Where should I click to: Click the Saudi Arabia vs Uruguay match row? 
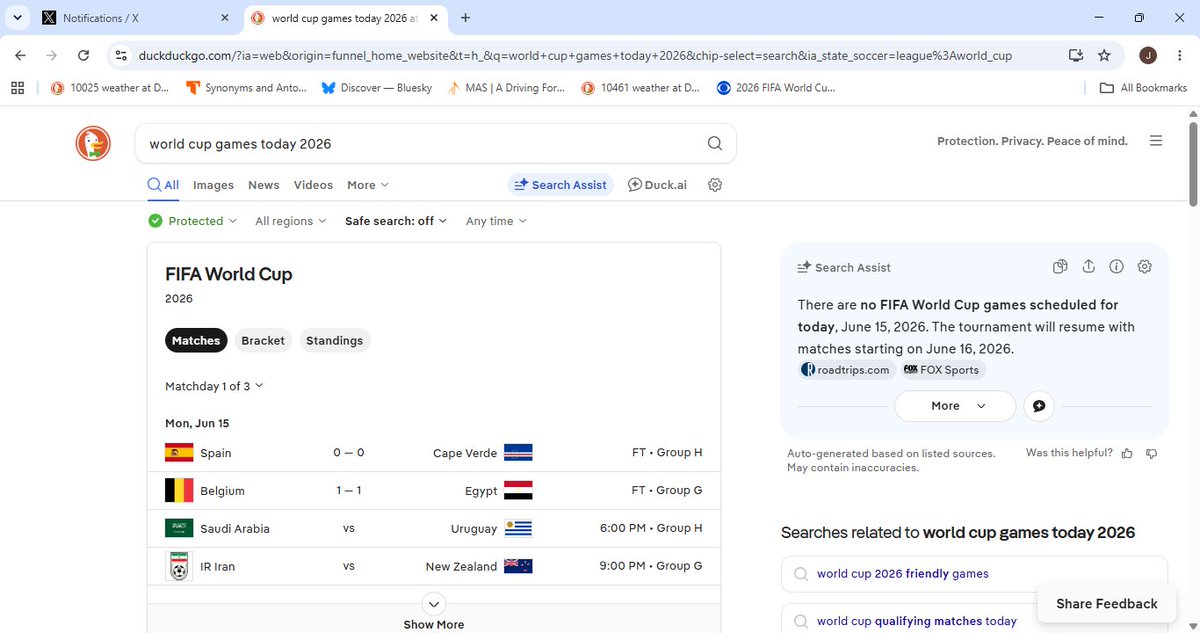click(x=434, y=528)
